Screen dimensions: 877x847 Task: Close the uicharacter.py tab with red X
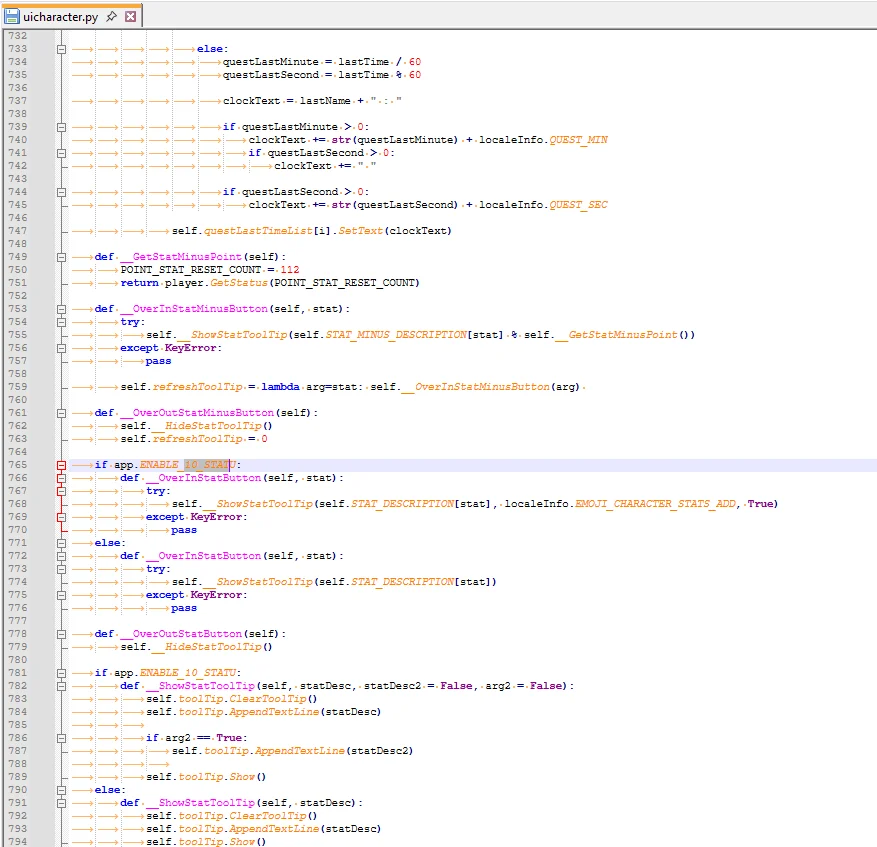pos(131,17)
